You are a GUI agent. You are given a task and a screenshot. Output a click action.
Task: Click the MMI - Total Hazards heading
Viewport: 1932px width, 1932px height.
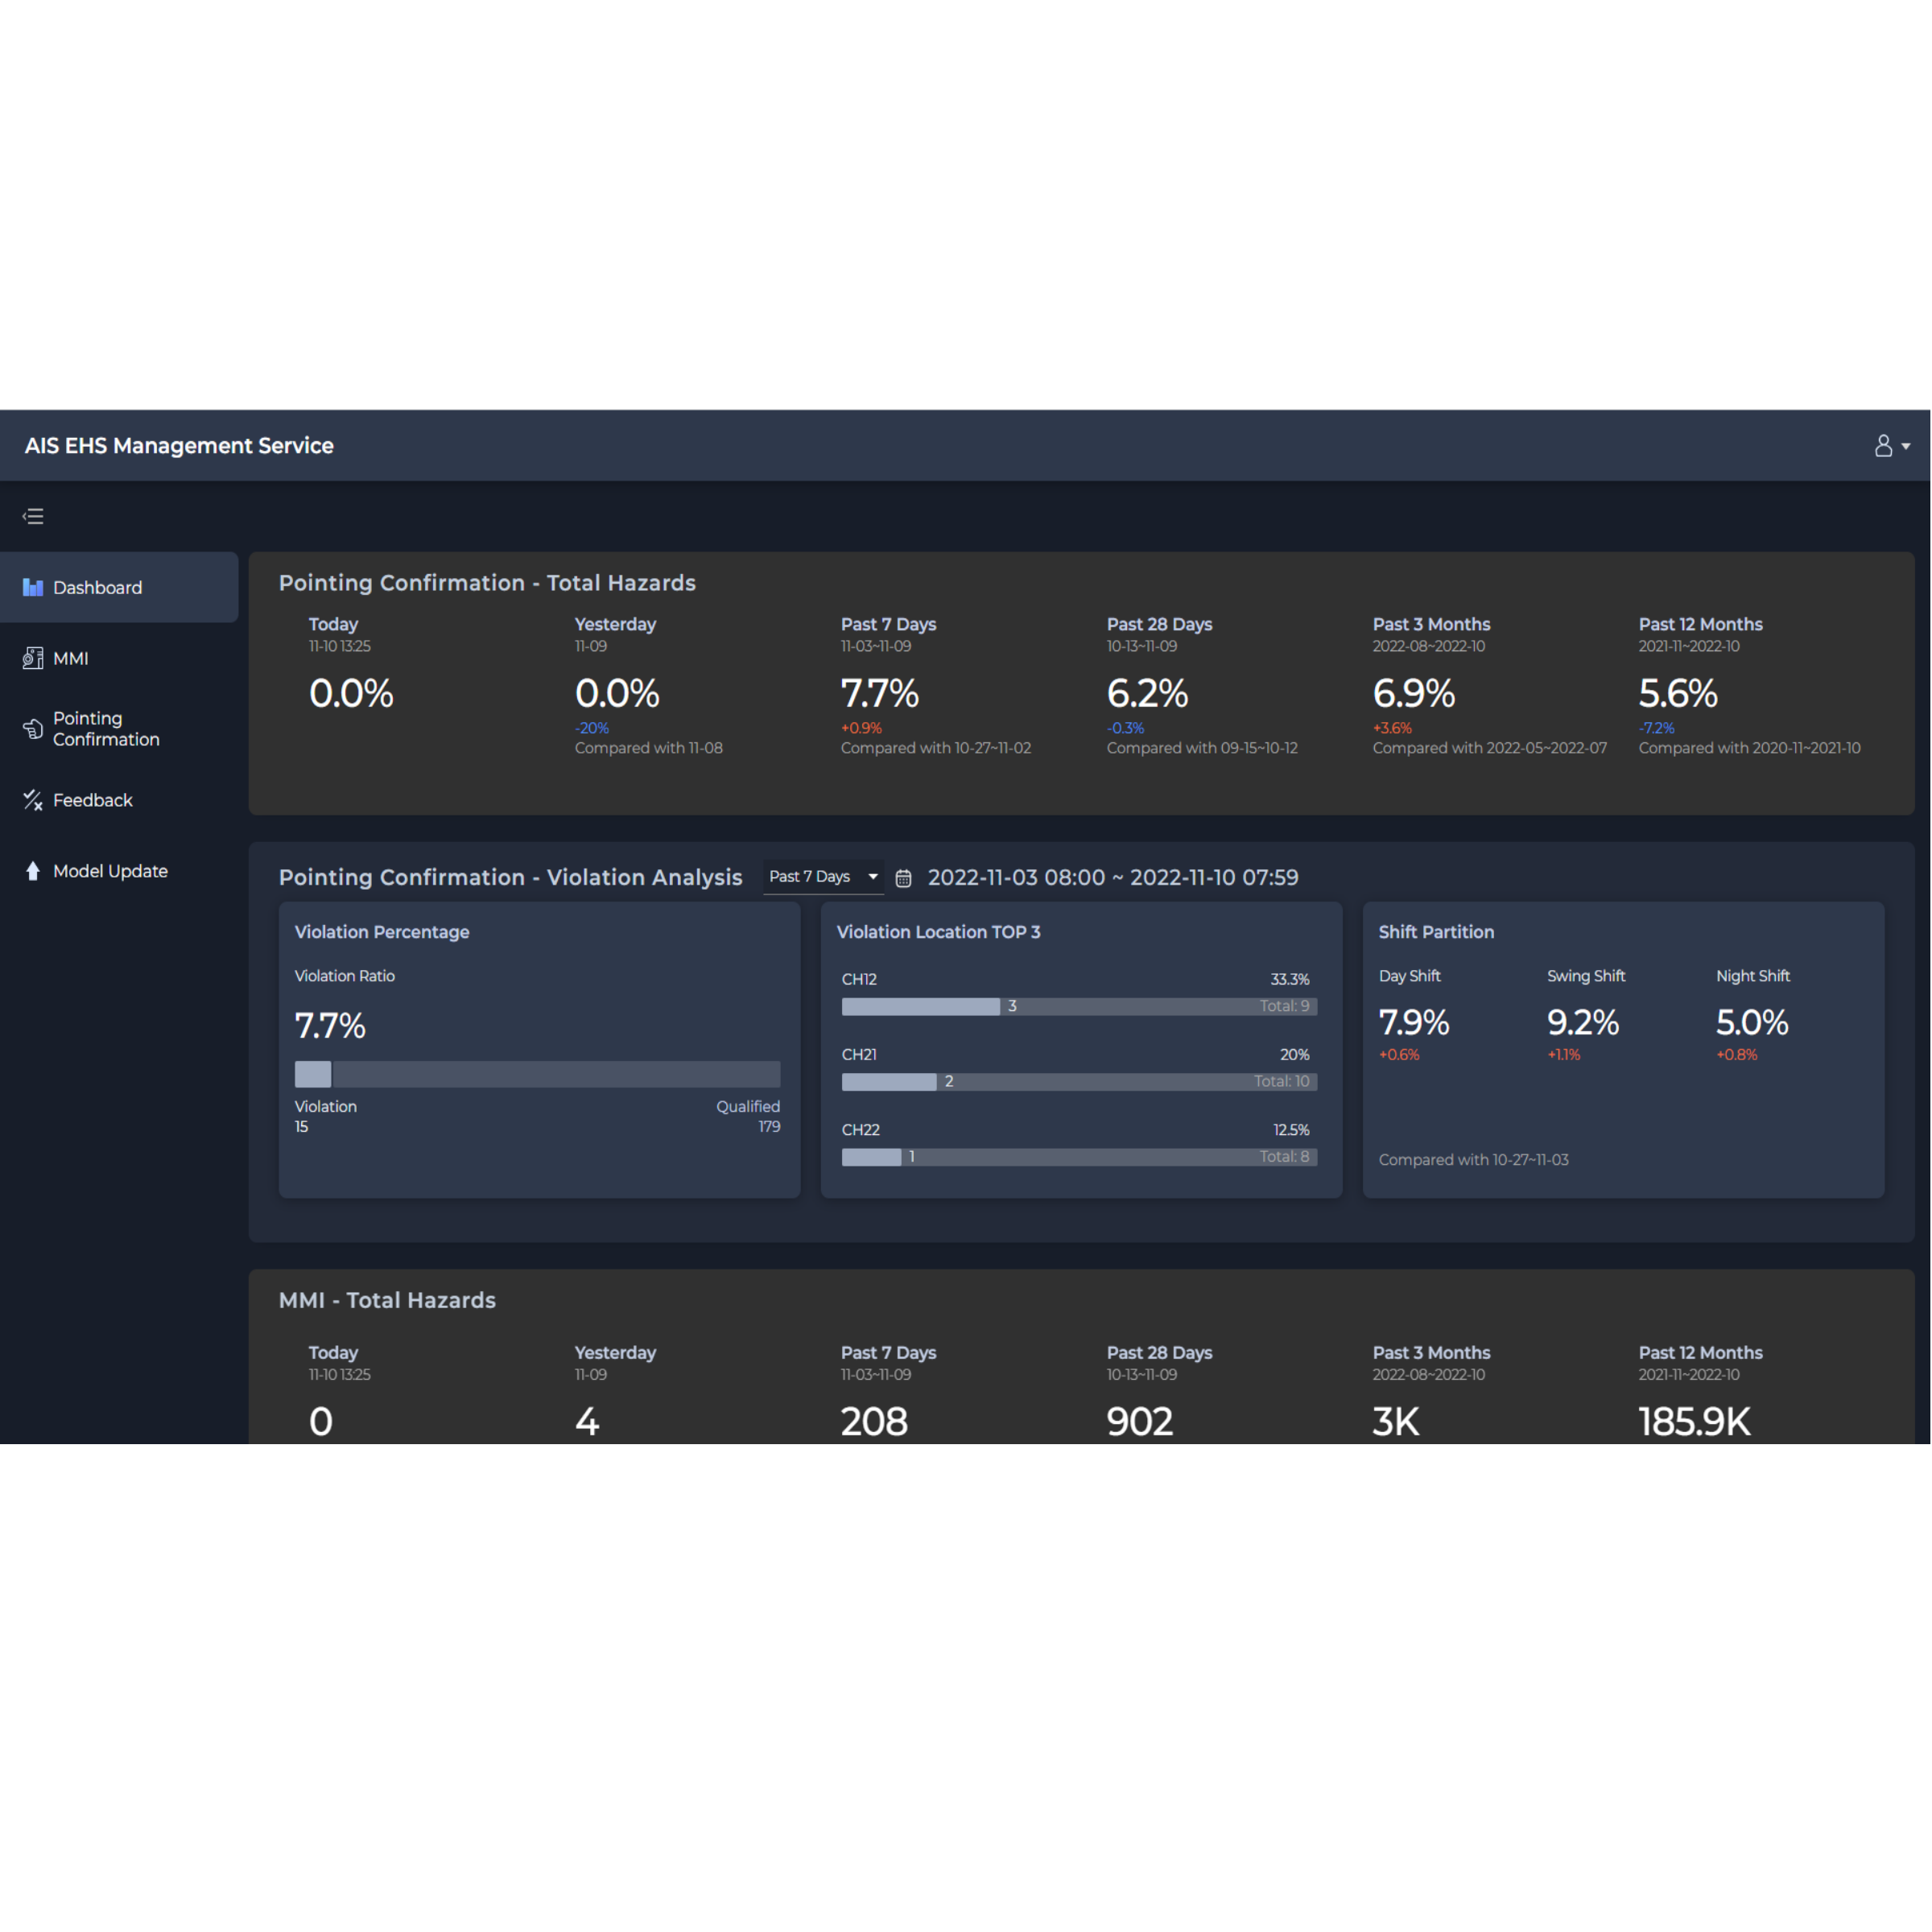tap(387, 1300)
